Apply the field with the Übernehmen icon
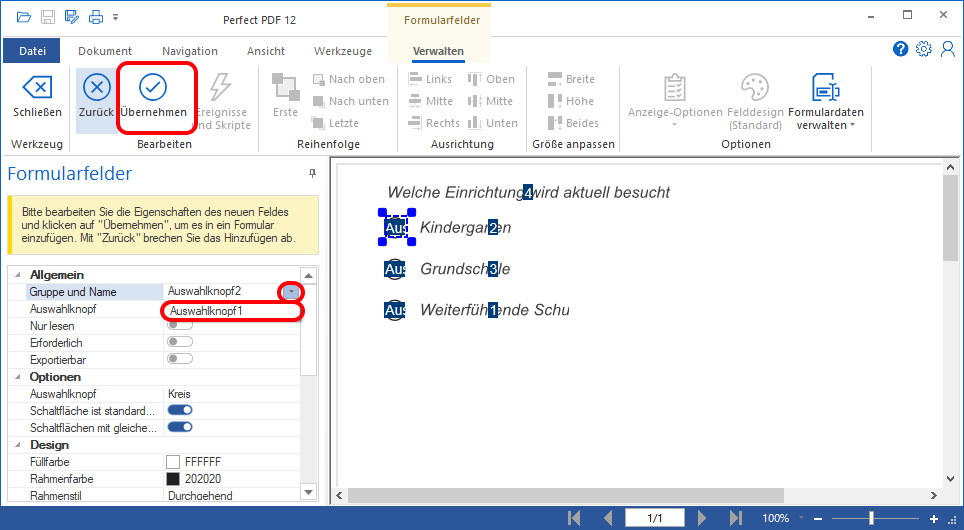Screen dimensions: 964x530 [153, 87]
